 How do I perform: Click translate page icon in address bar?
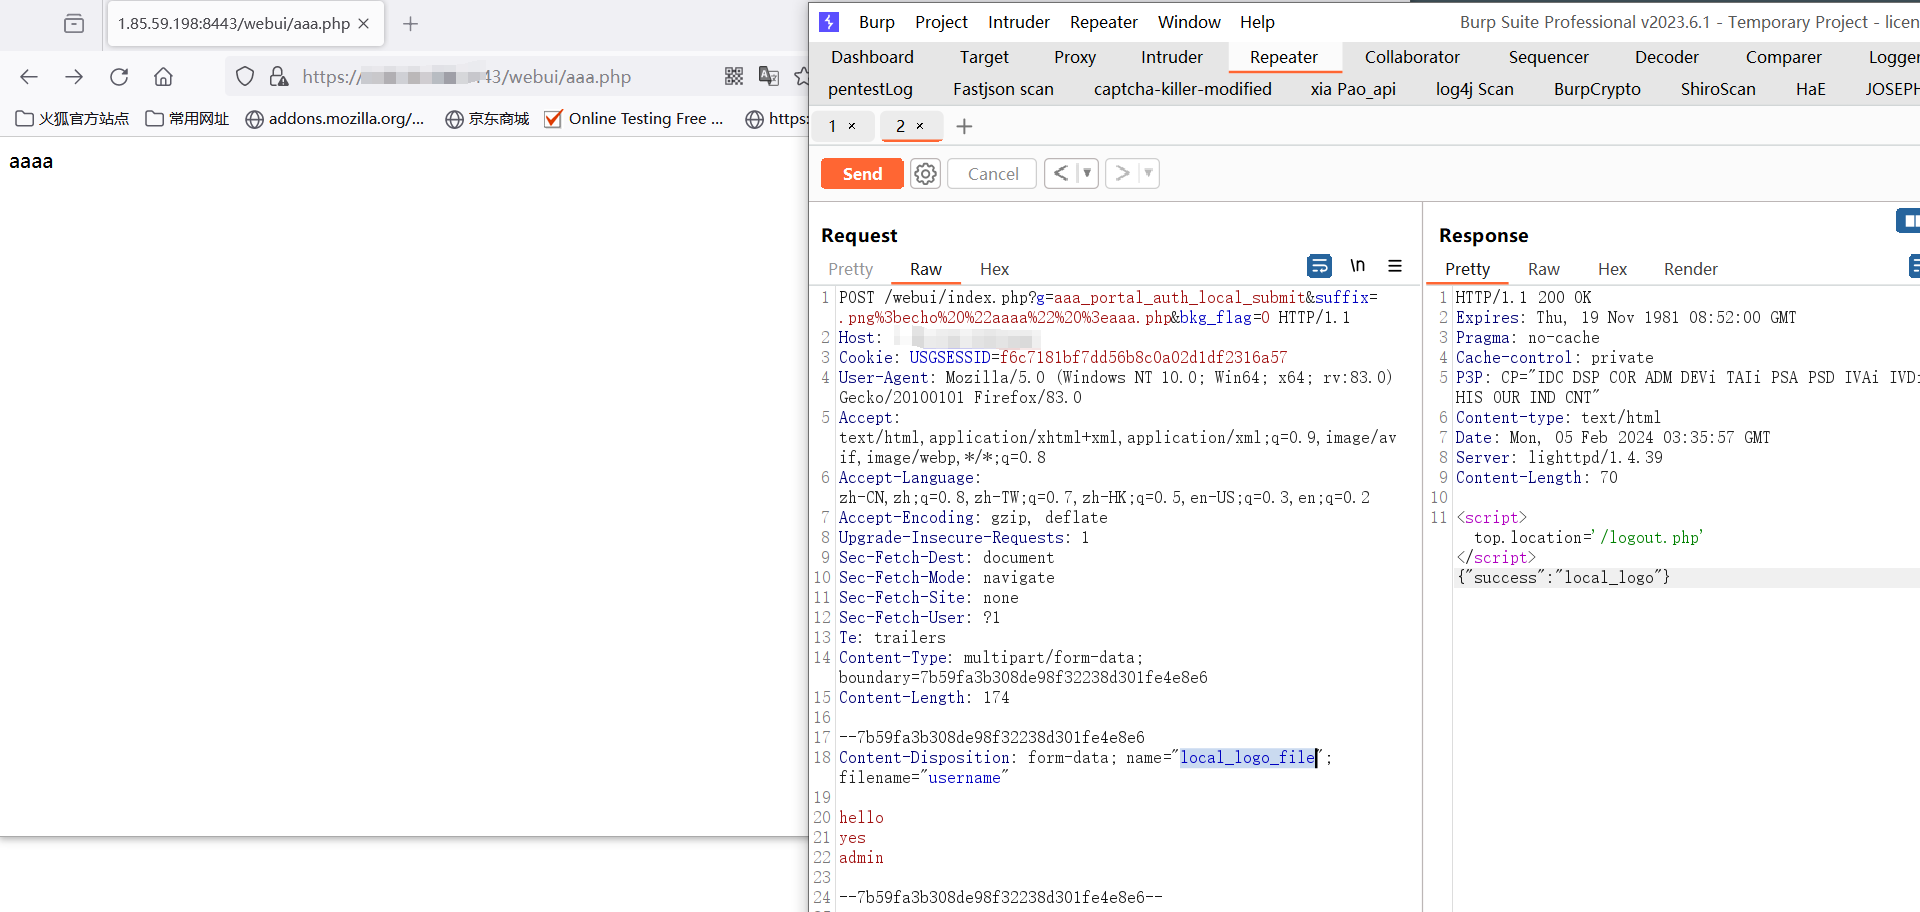pos(769,76)
